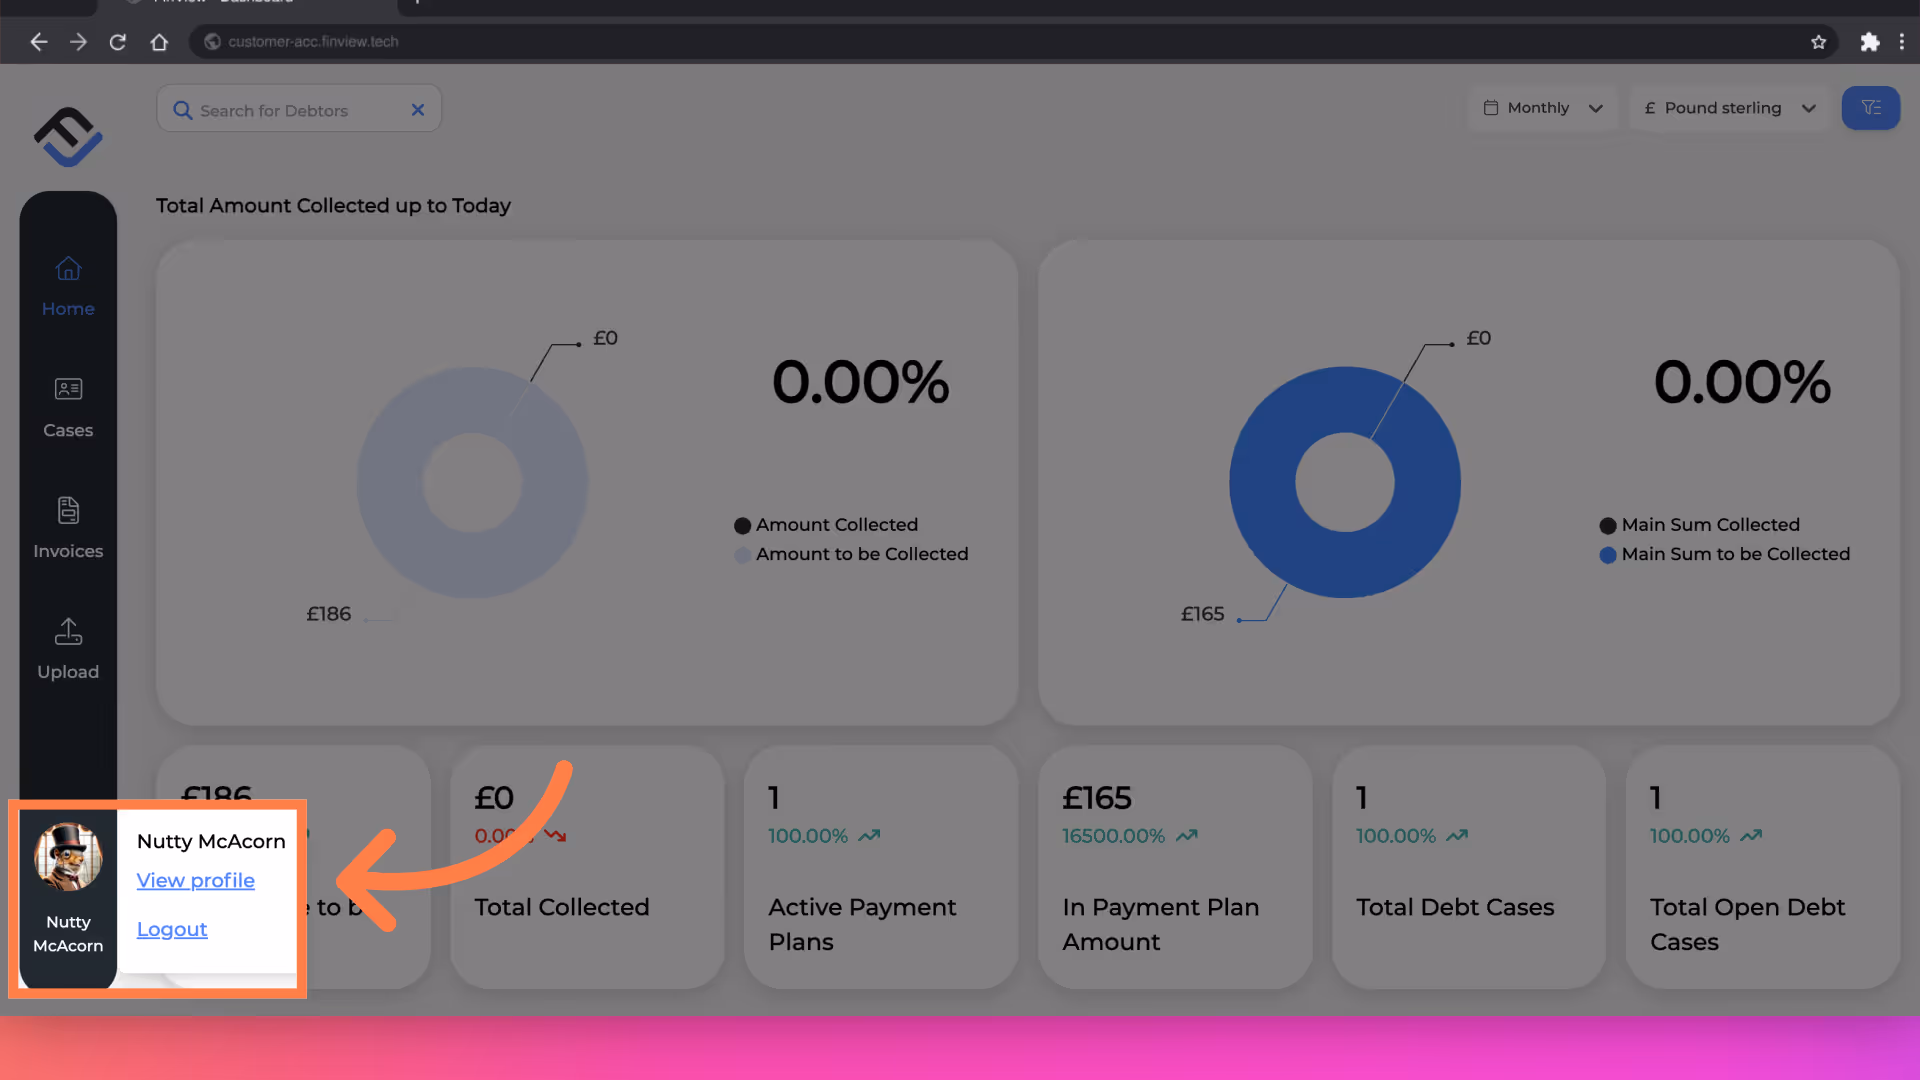1920x1080 pixels.
Task: Toggle Main Sum to be Collected legend
Action: 1735,554
